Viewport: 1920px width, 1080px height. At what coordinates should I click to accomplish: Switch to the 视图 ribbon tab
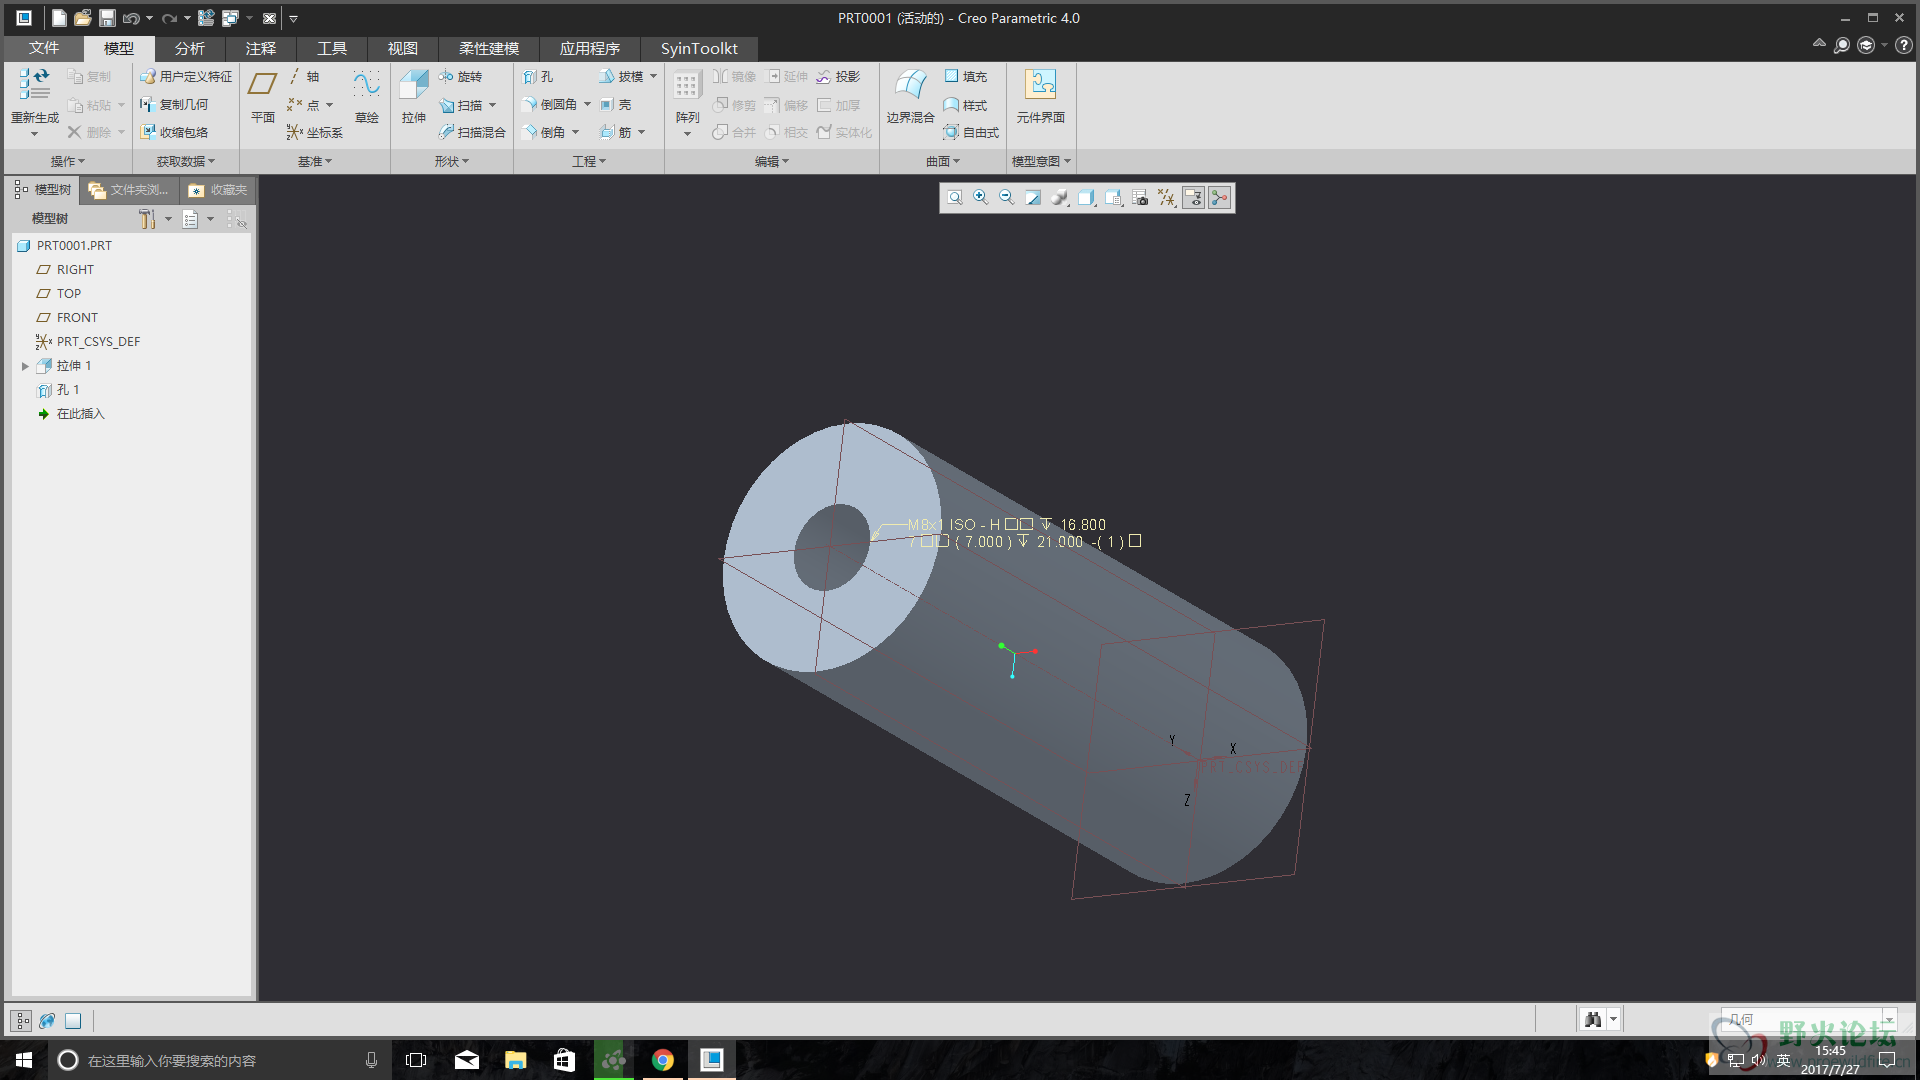pos(402,48)
